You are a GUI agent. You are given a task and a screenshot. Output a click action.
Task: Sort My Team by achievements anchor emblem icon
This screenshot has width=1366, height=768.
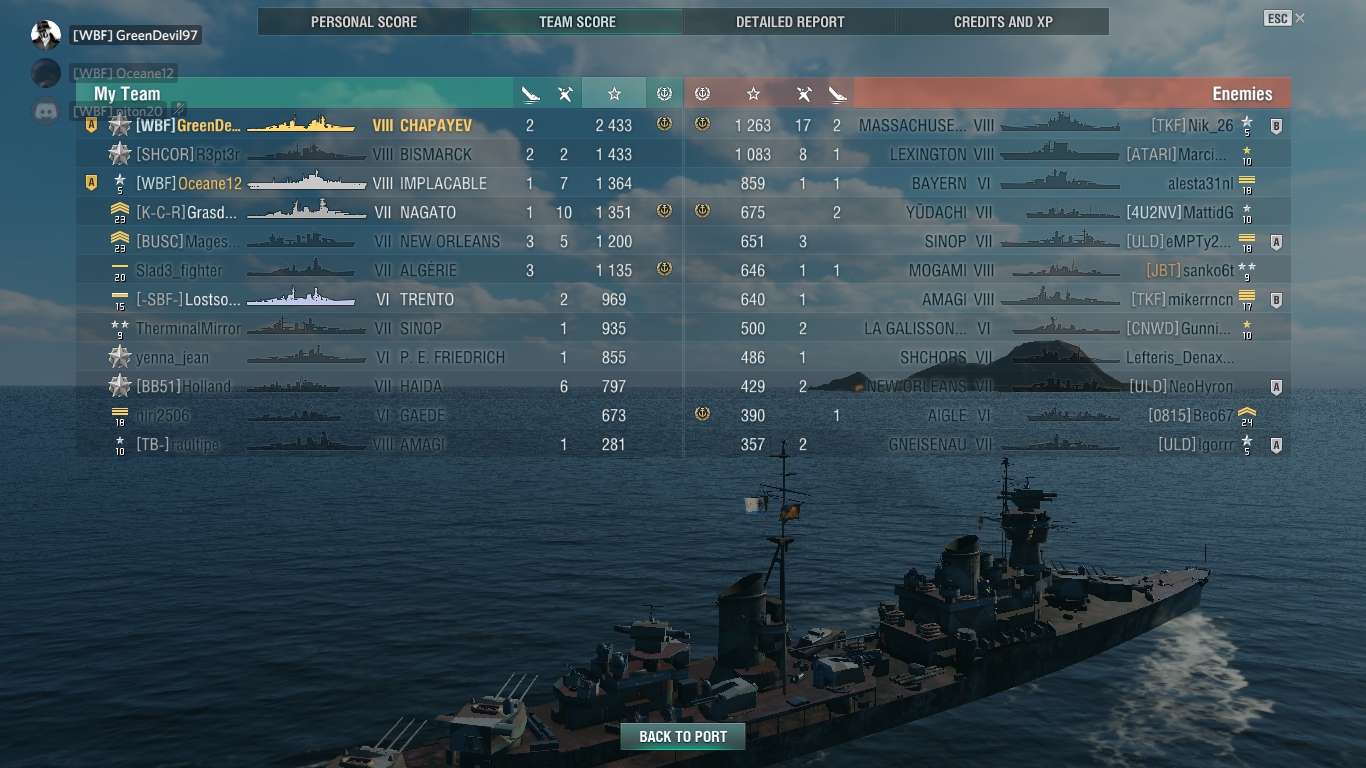pos(664,94)
